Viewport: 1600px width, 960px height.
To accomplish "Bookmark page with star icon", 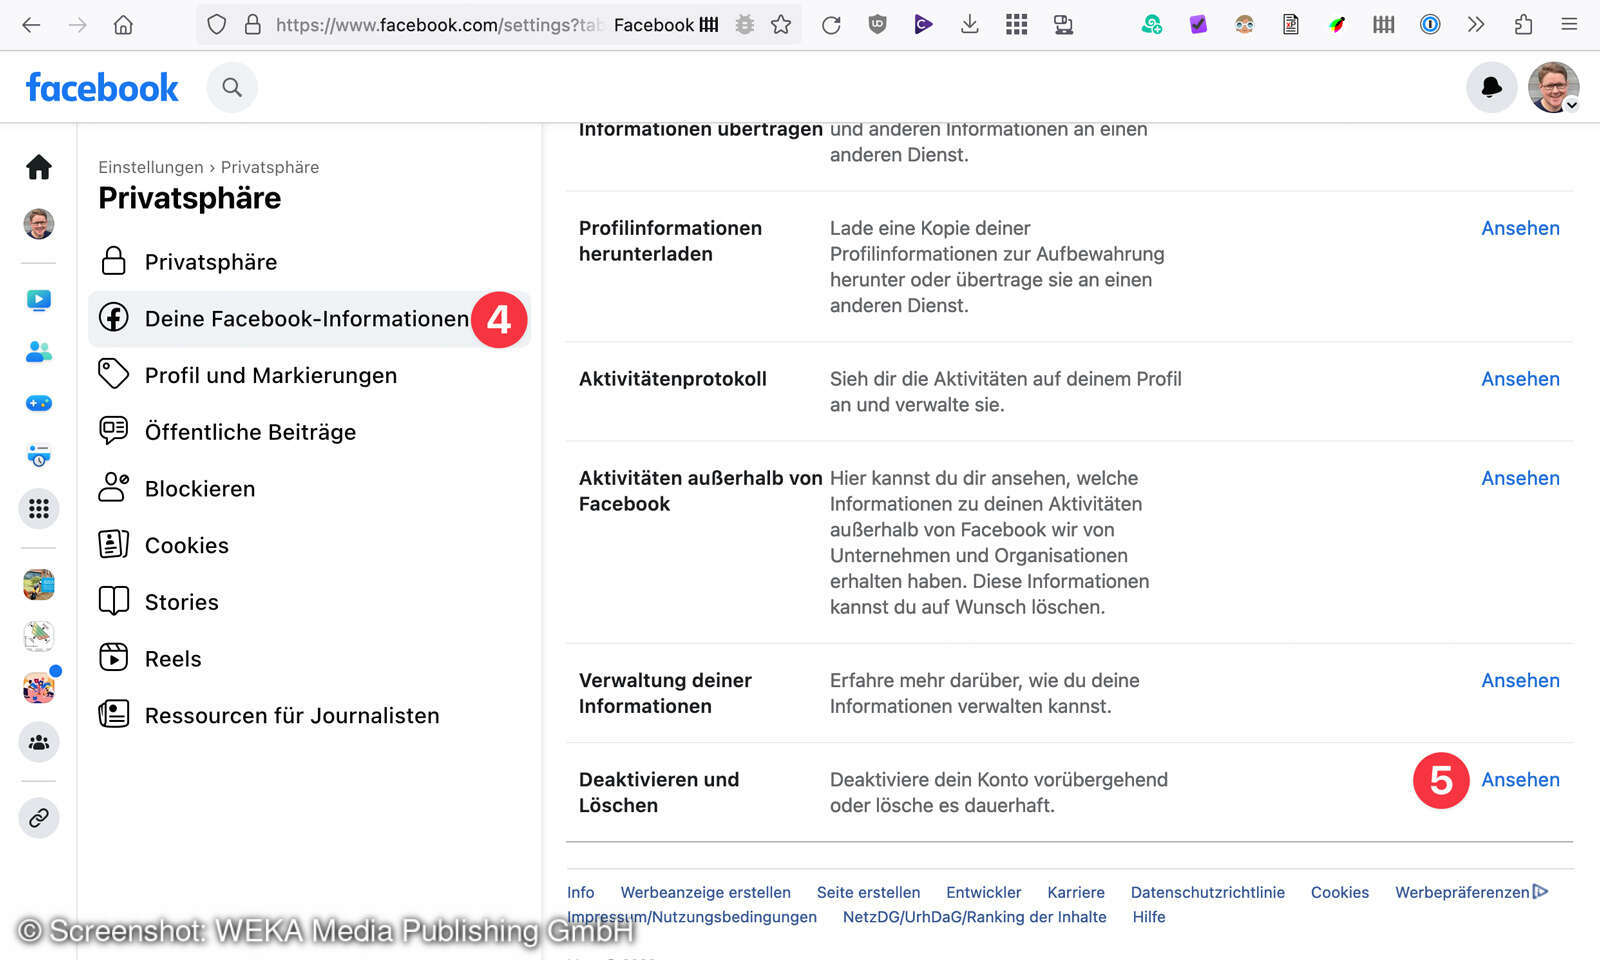I will click(781, 25).
